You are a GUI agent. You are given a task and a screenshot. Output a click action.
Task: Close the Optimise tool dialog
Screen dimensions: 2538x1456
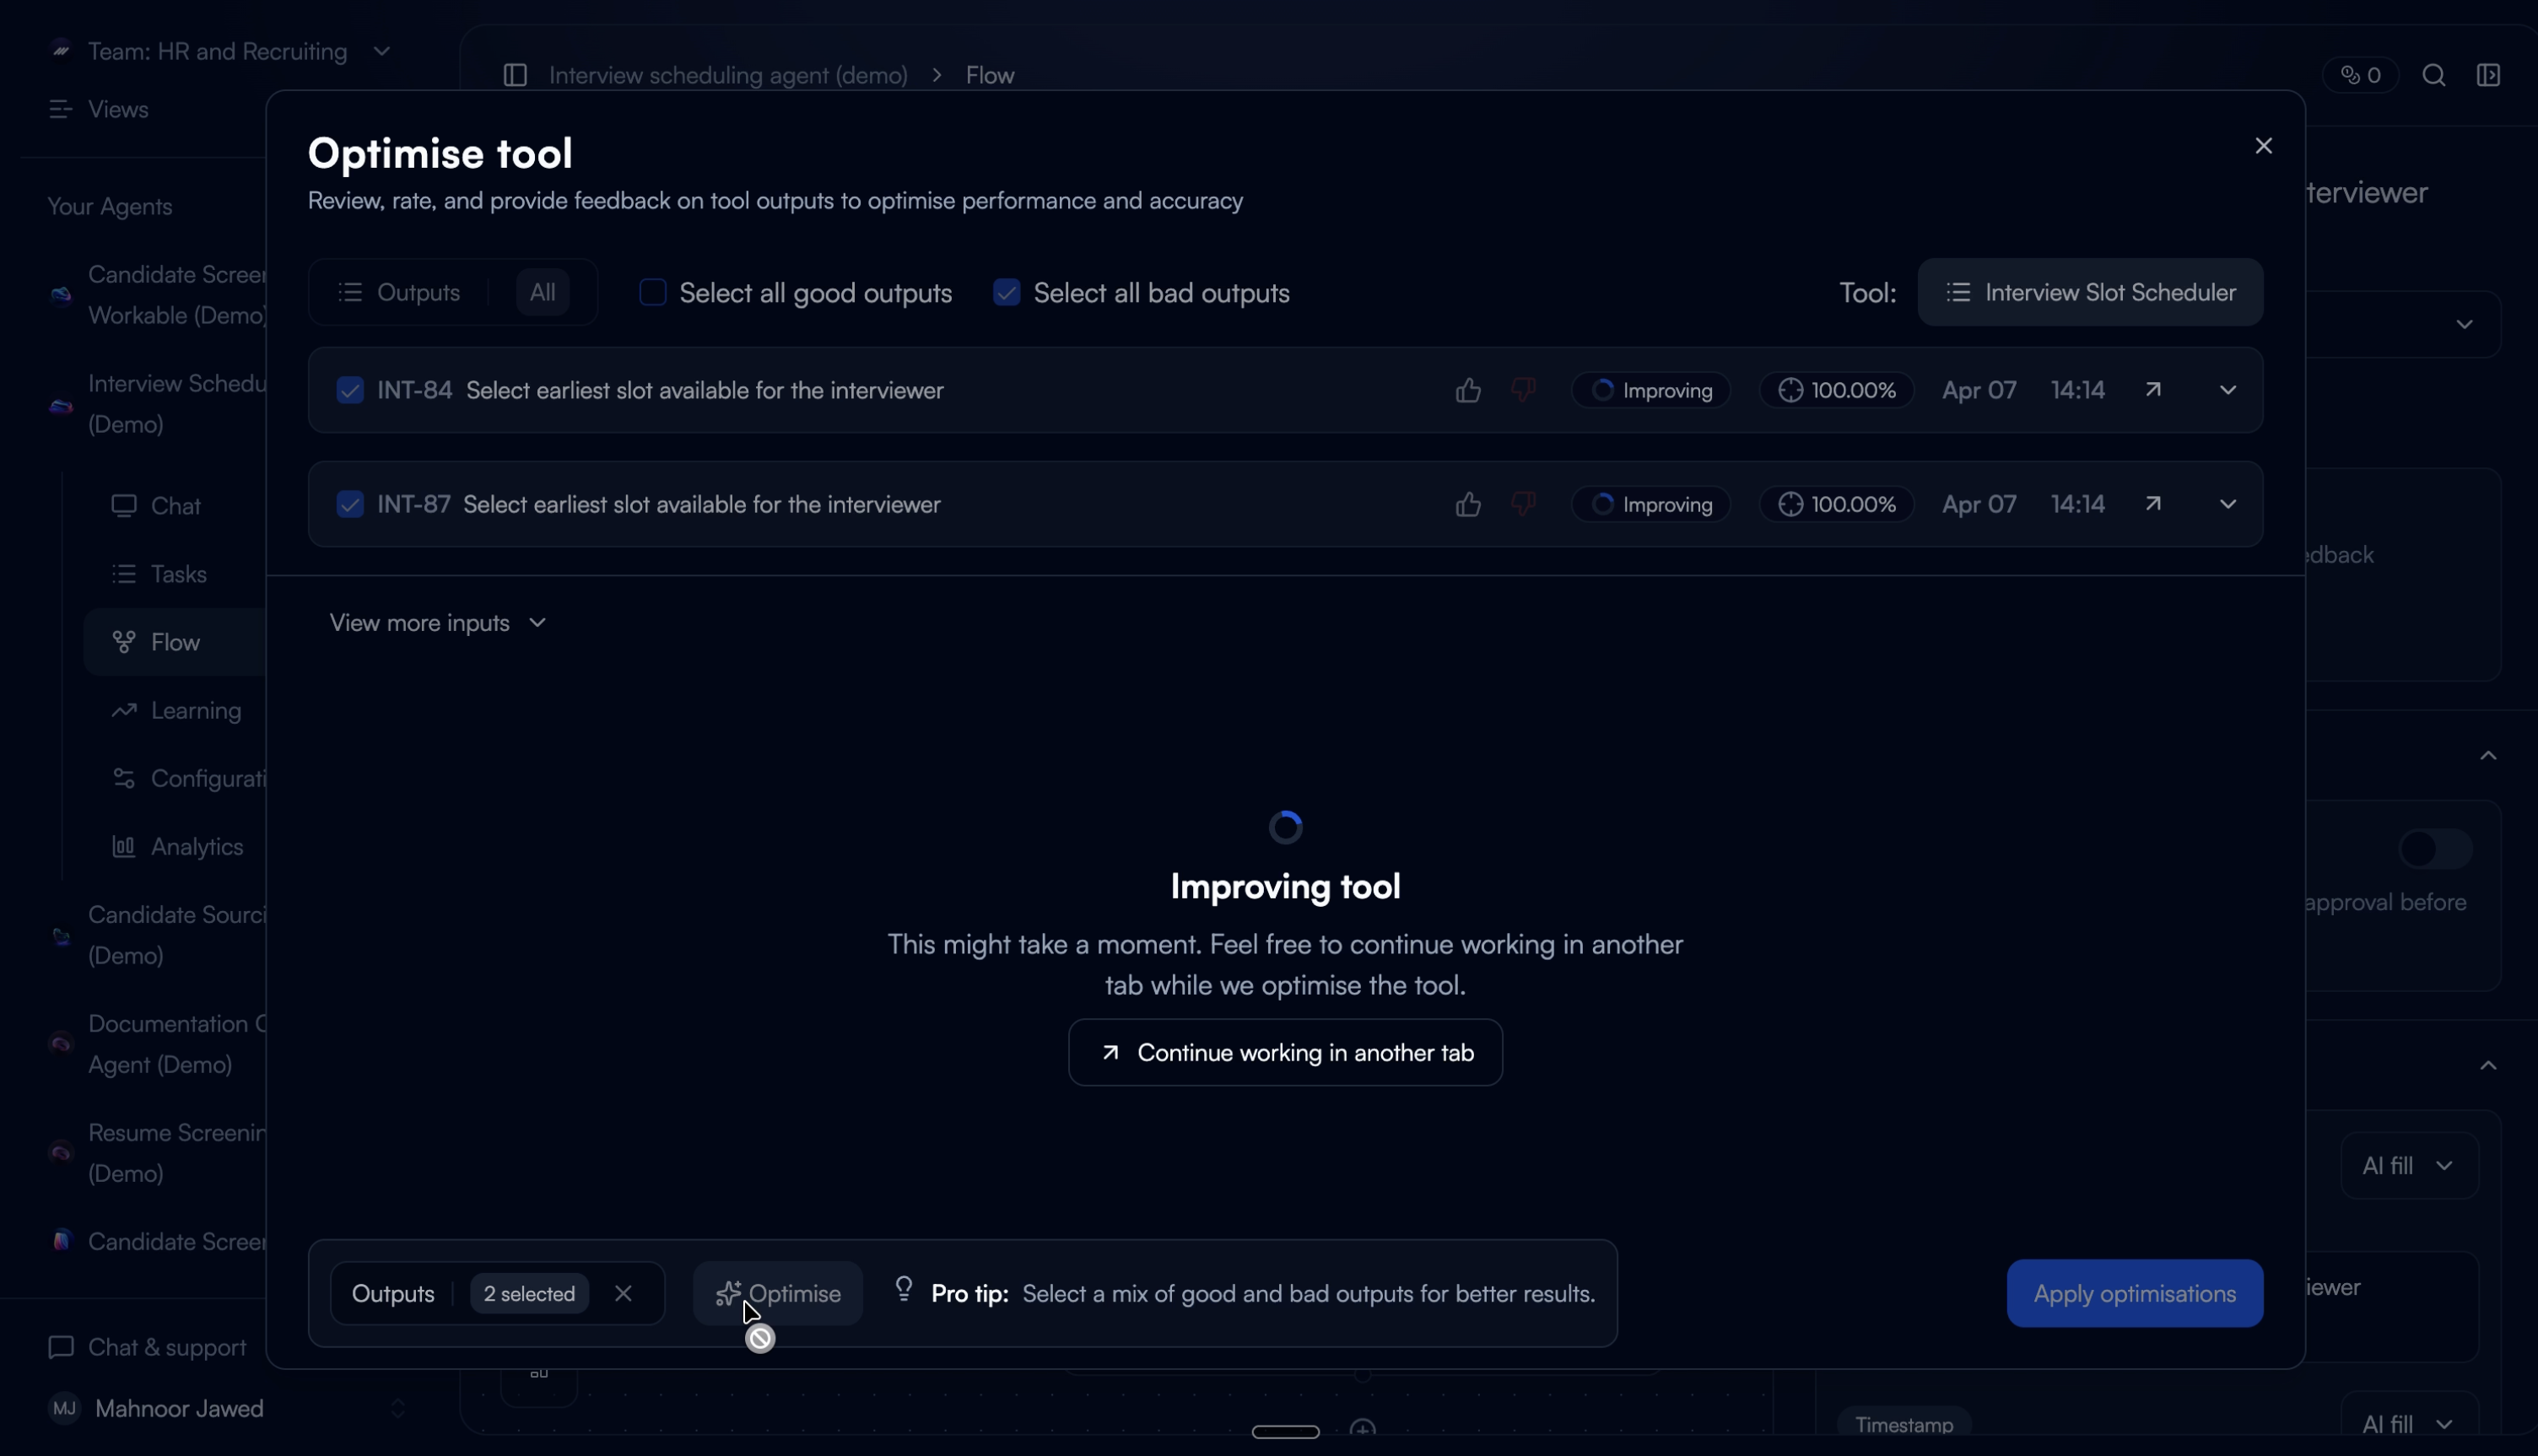pos(2263,146)
